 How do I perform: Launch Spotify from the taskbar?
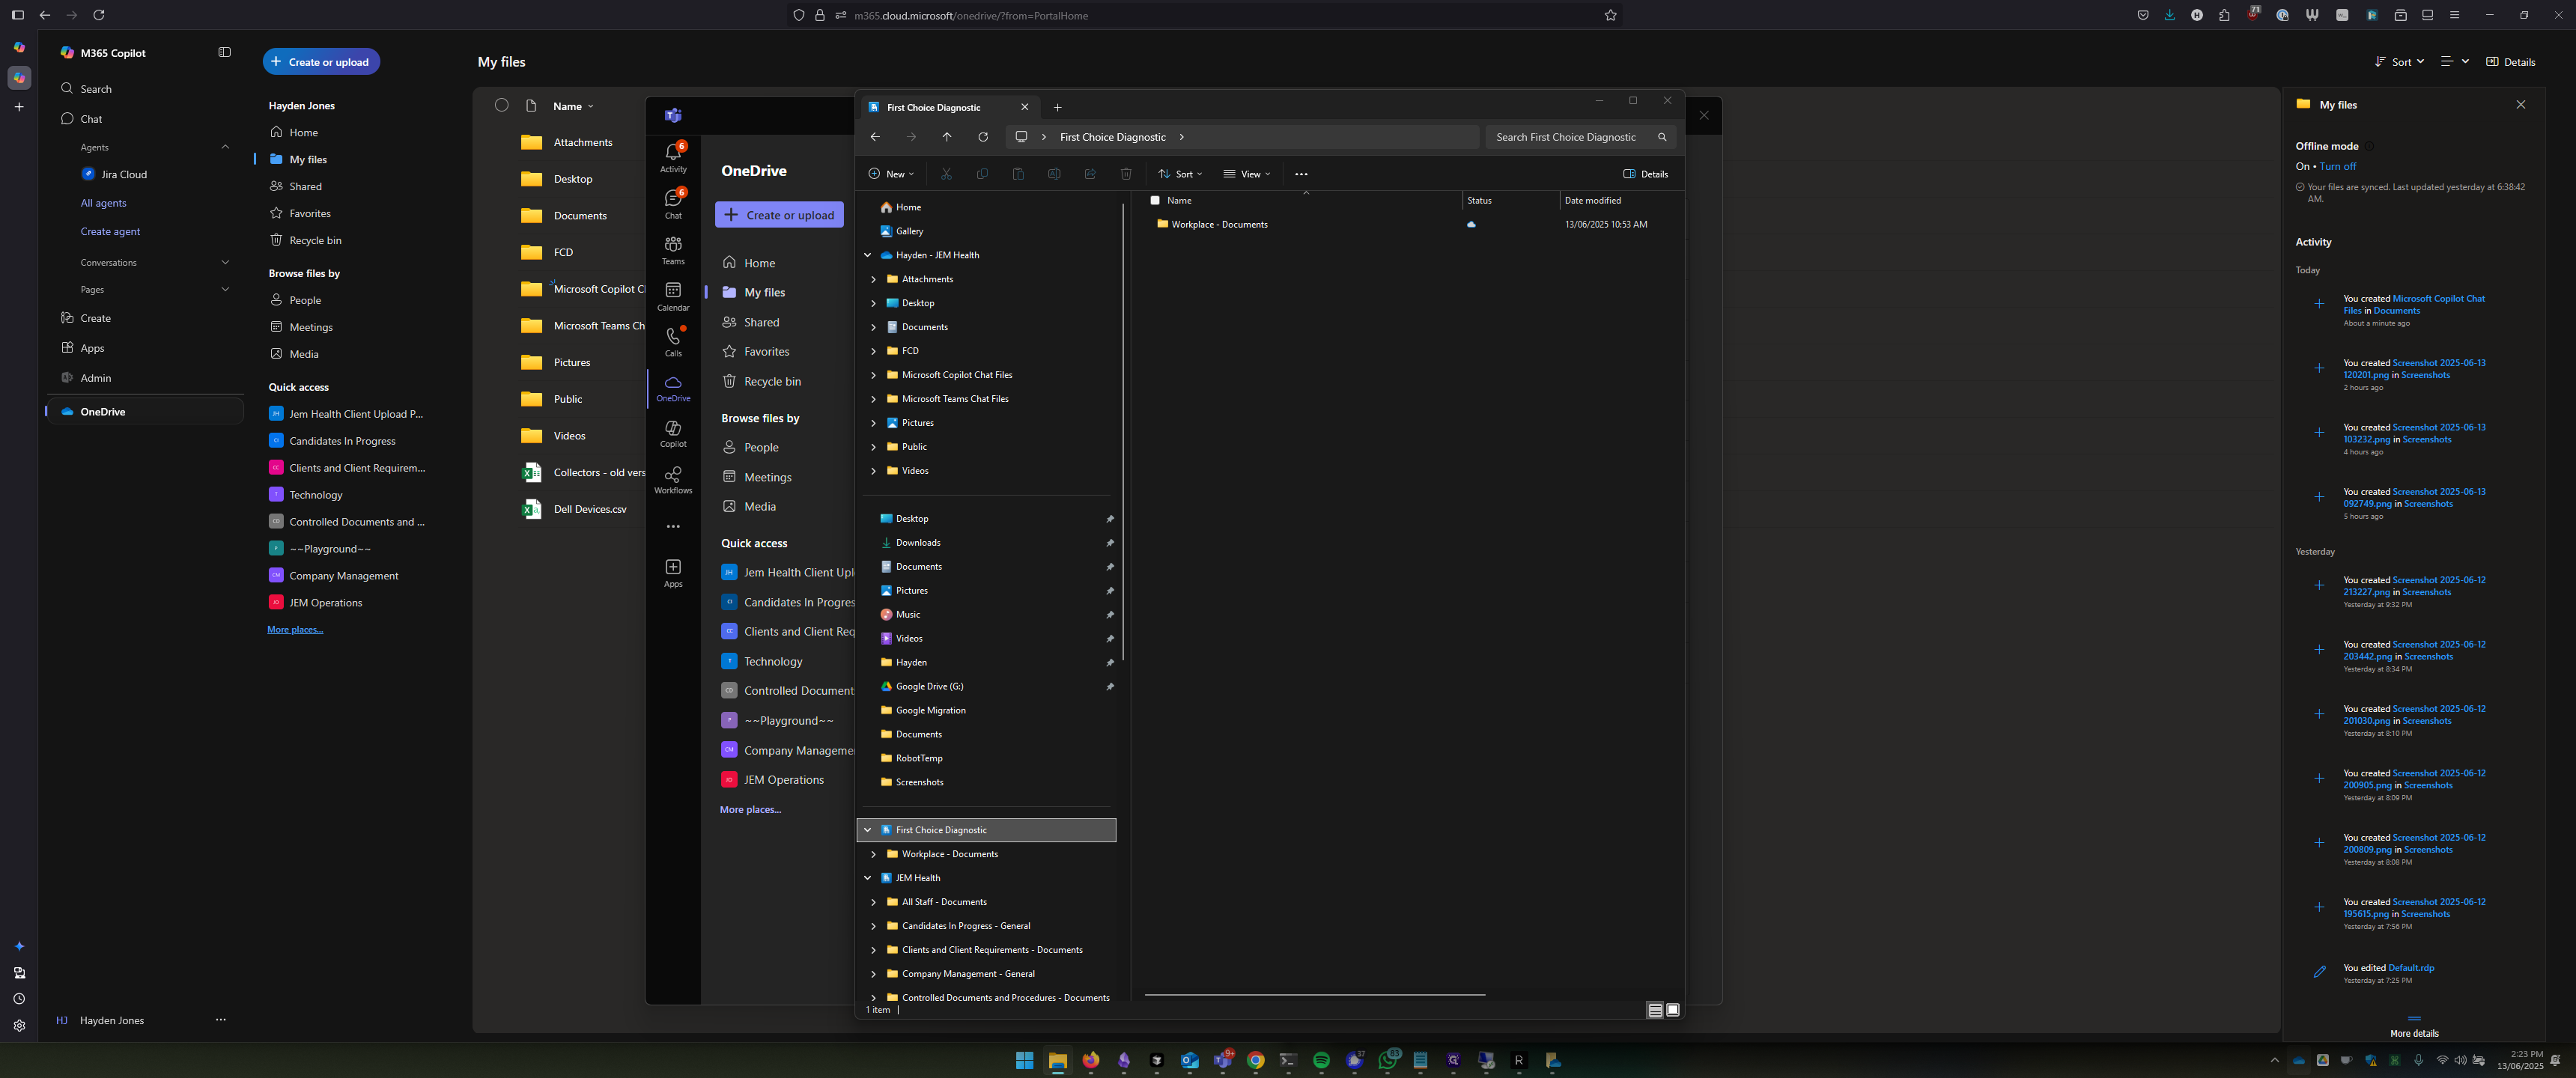(x=1321, y=1060)
